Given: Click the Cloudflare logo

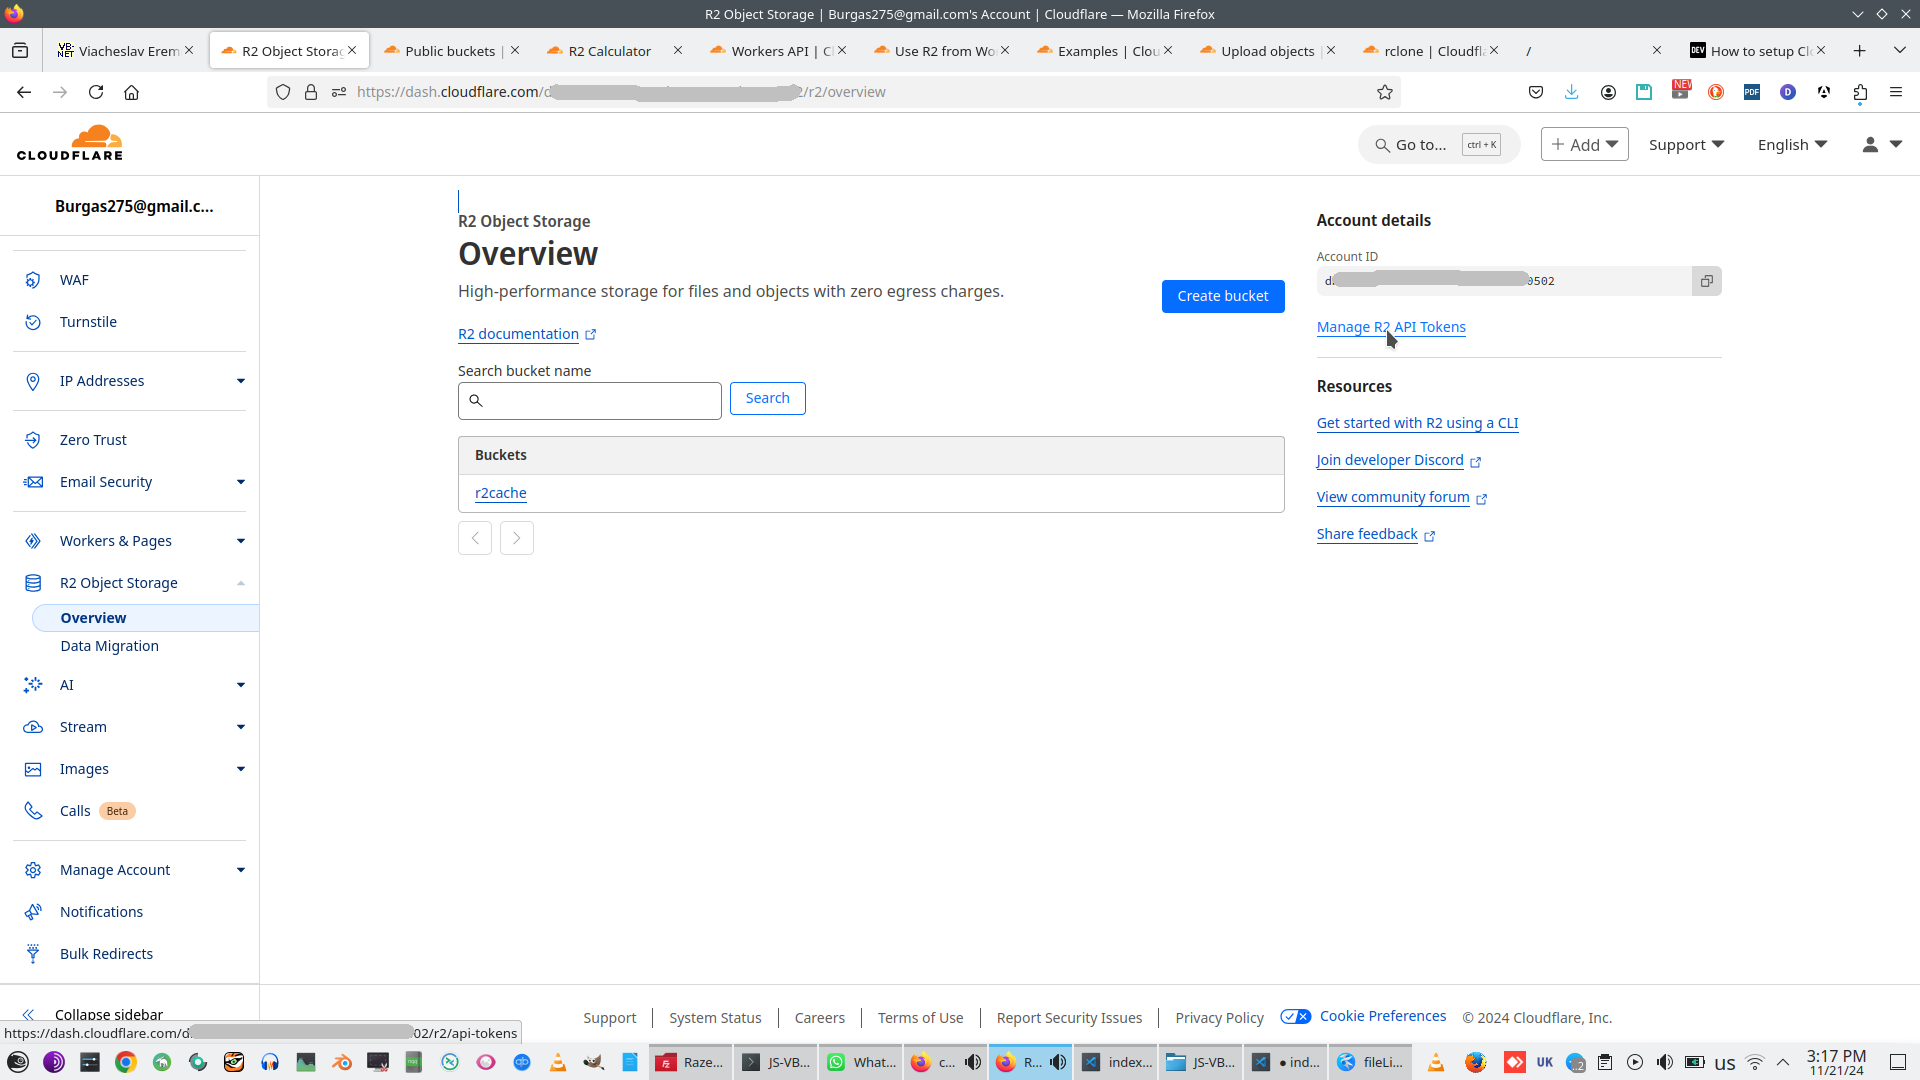Looking at the screenshot, I should click(70, 143).
